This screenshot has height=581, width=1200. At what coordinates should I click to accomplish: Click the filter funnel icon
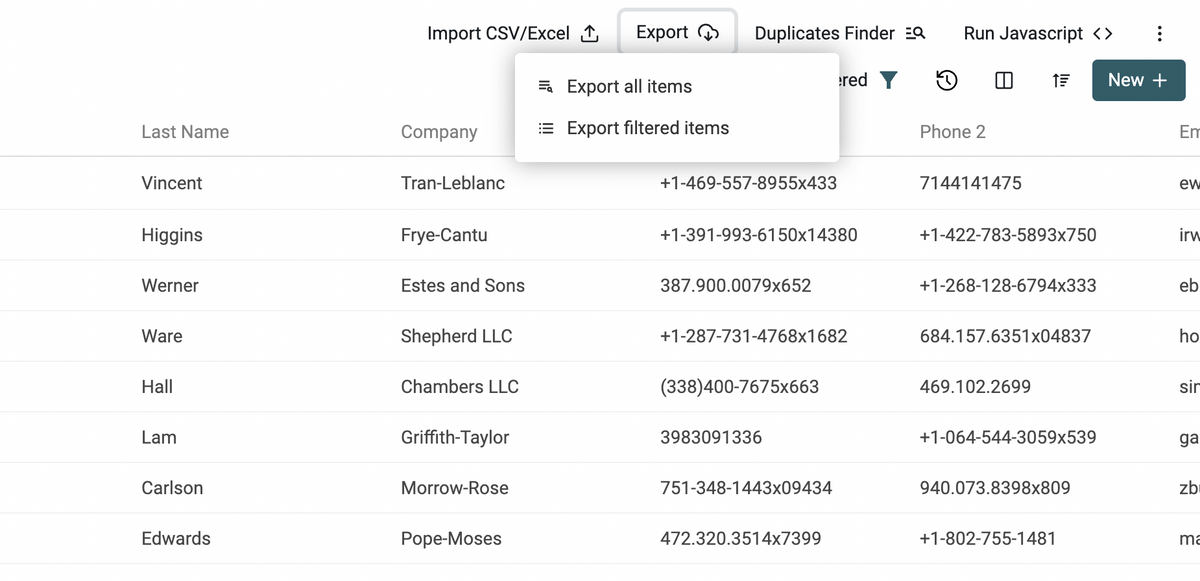888,80
